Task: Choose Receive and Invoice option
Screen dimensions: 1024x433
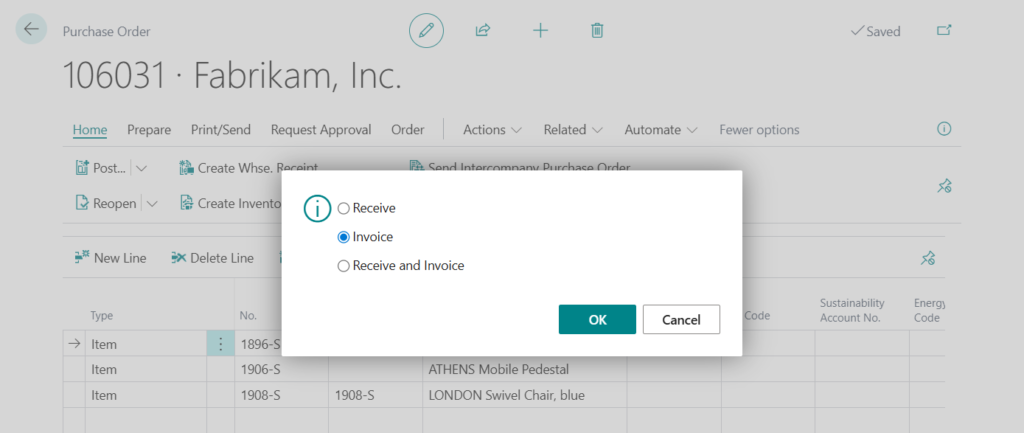Action: [x=344, y=266]
